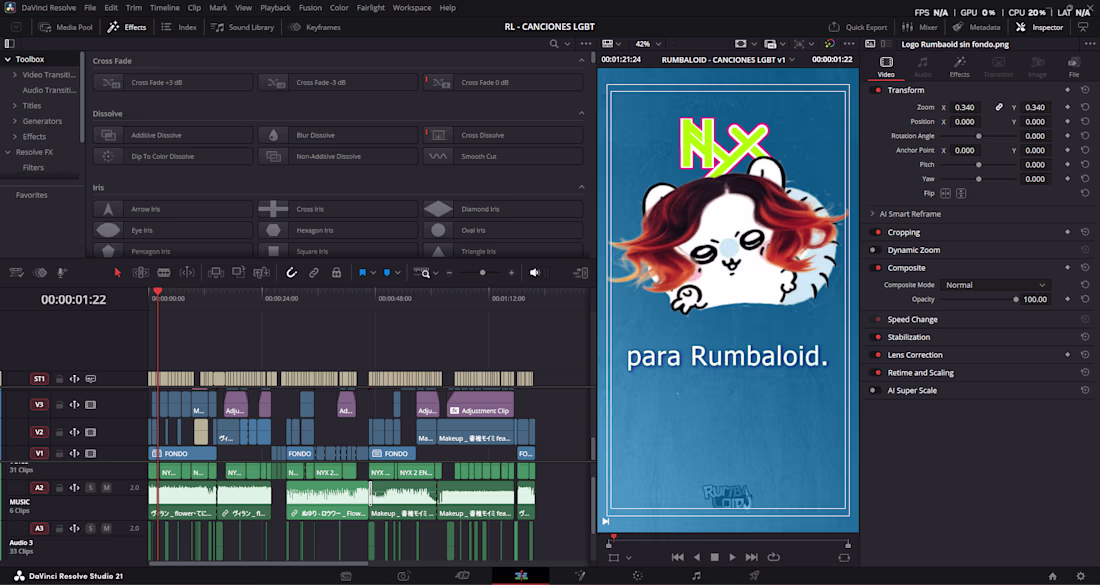The image size is (1100, 585).
Task: Click the Quick Export button
Action: click(858, 27)
